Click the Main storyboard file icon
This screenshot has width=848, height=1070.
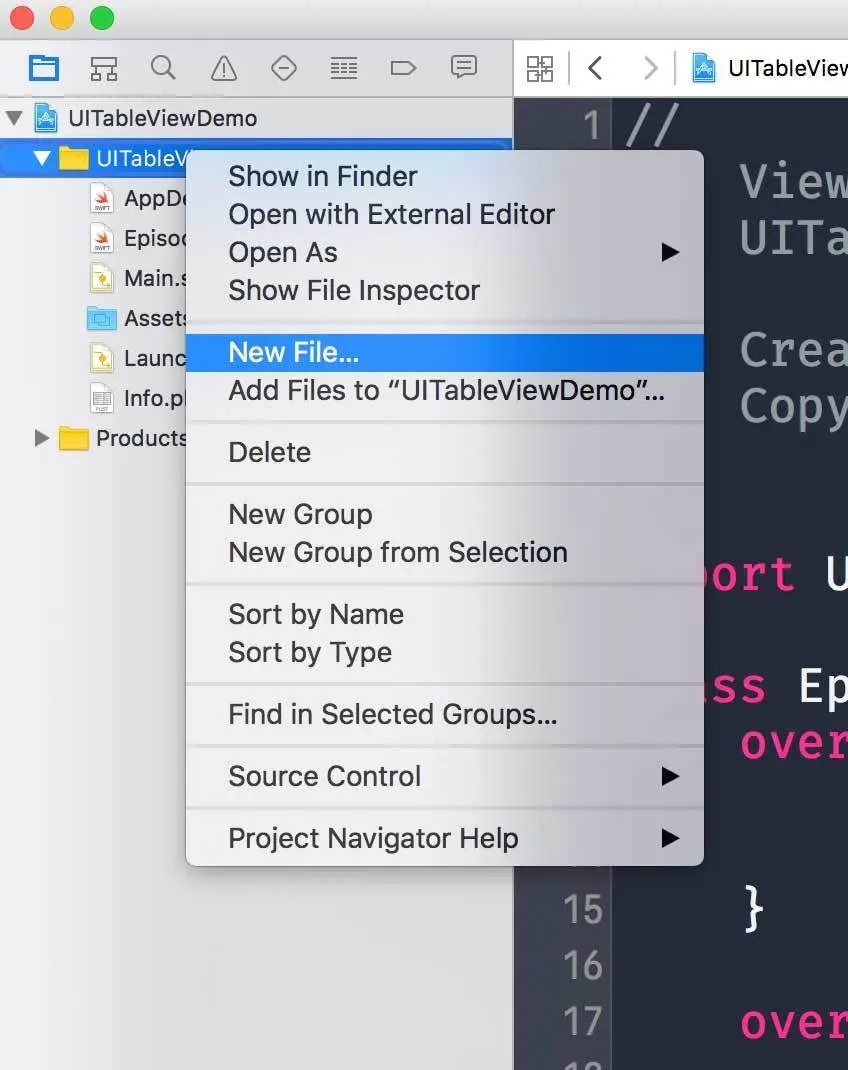102,278
